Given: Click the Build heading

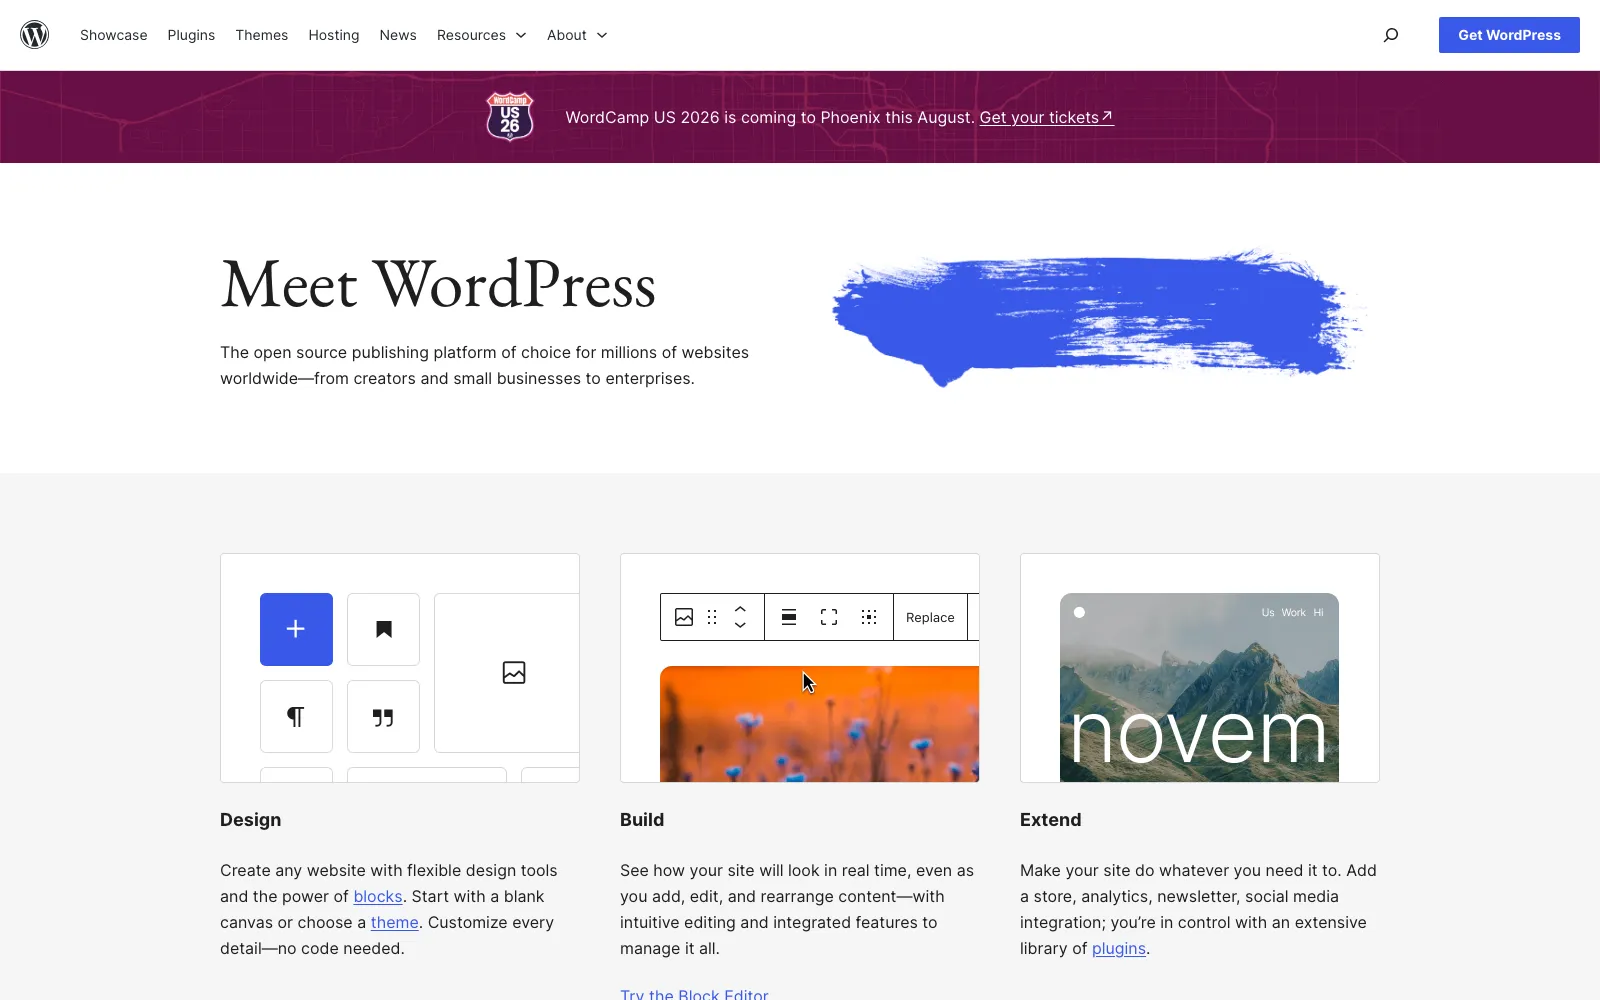Looking at the screenshot, I should point(642,819).
